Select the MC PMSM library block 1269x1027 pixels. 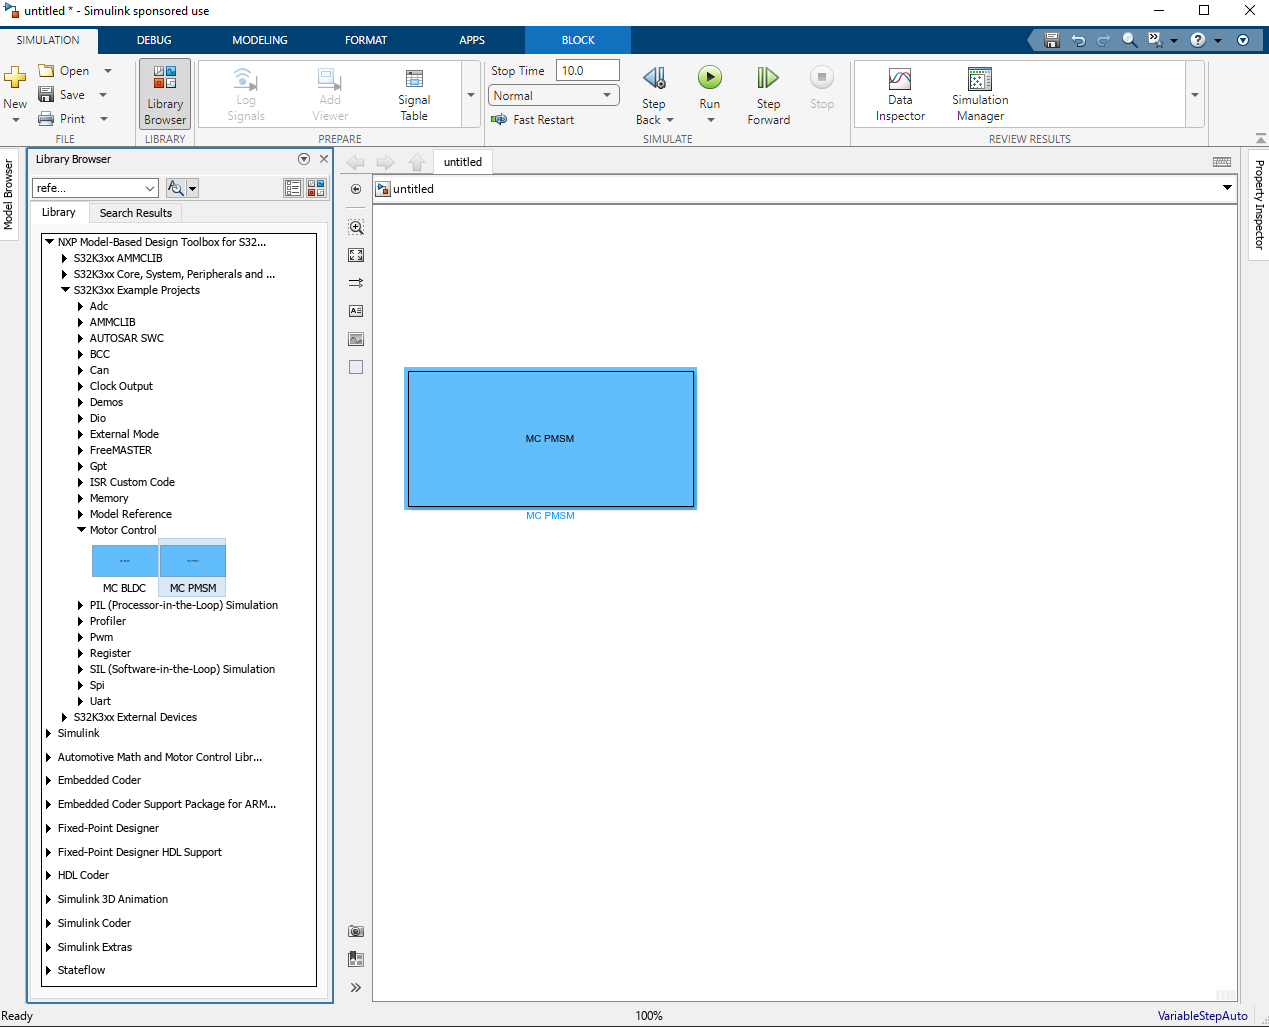click(192, 560)
